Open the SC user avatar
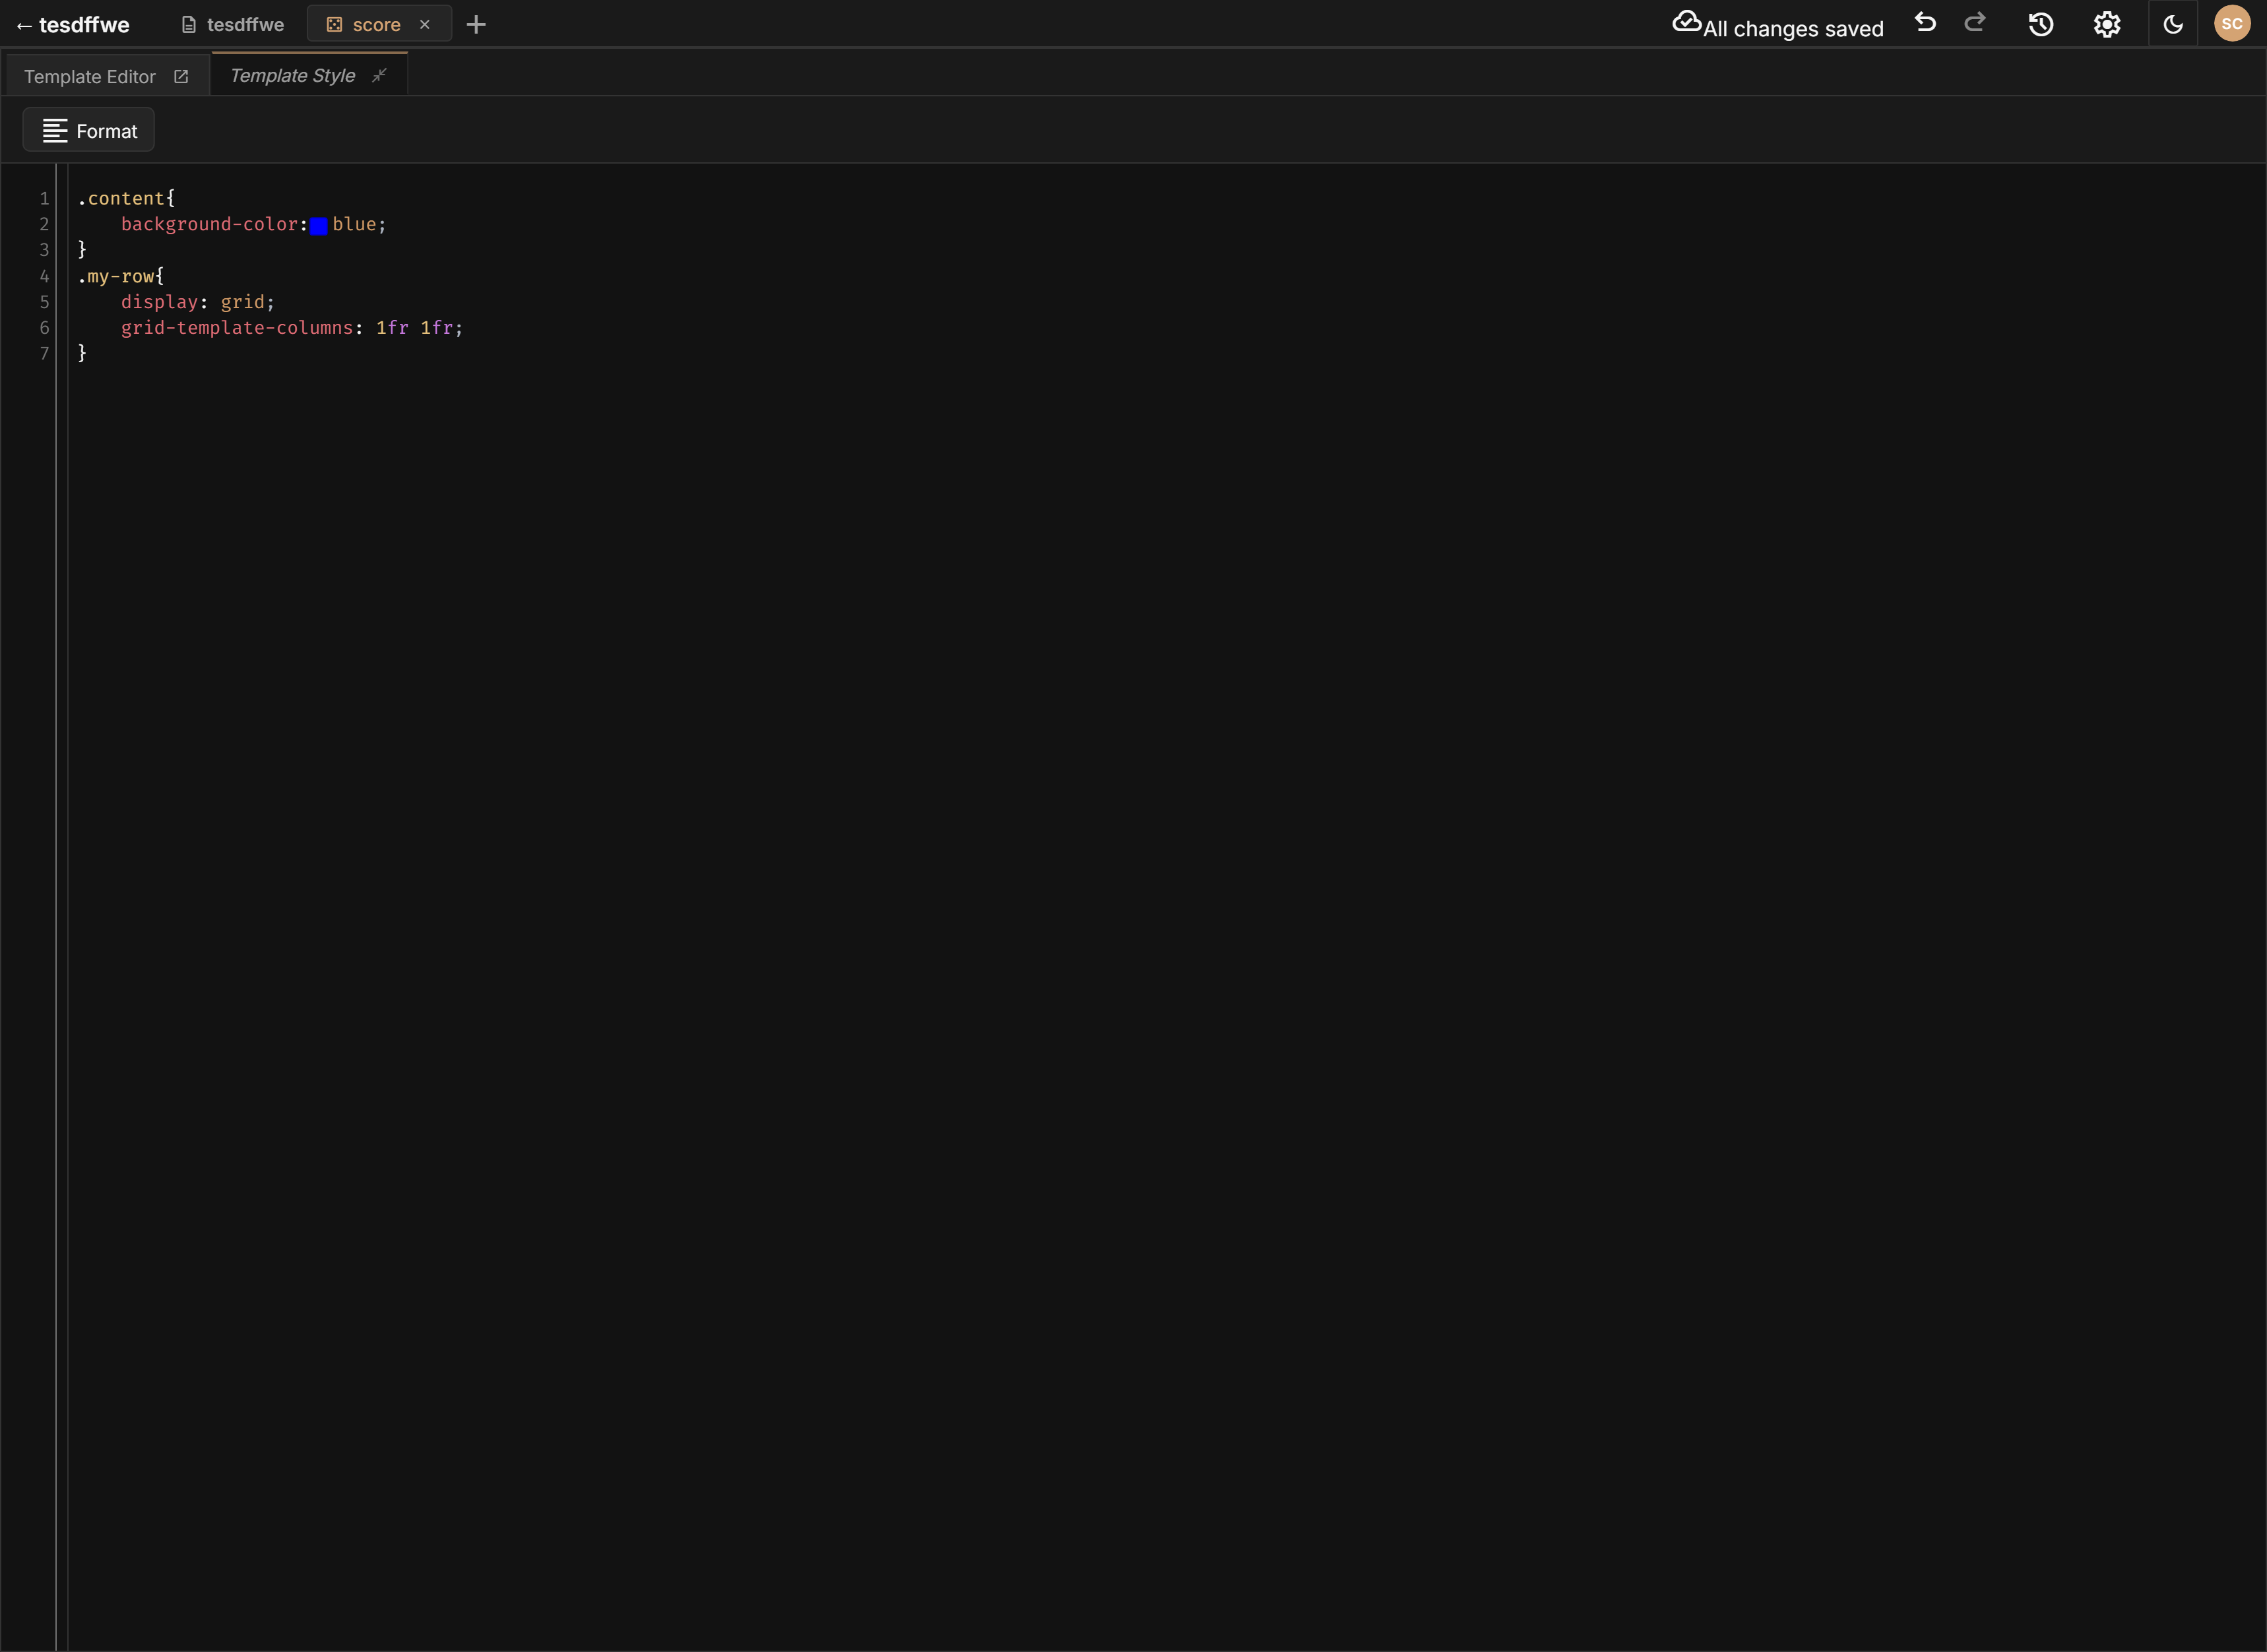This screenshot has width=2267, height=1652. click(2232, 22)
